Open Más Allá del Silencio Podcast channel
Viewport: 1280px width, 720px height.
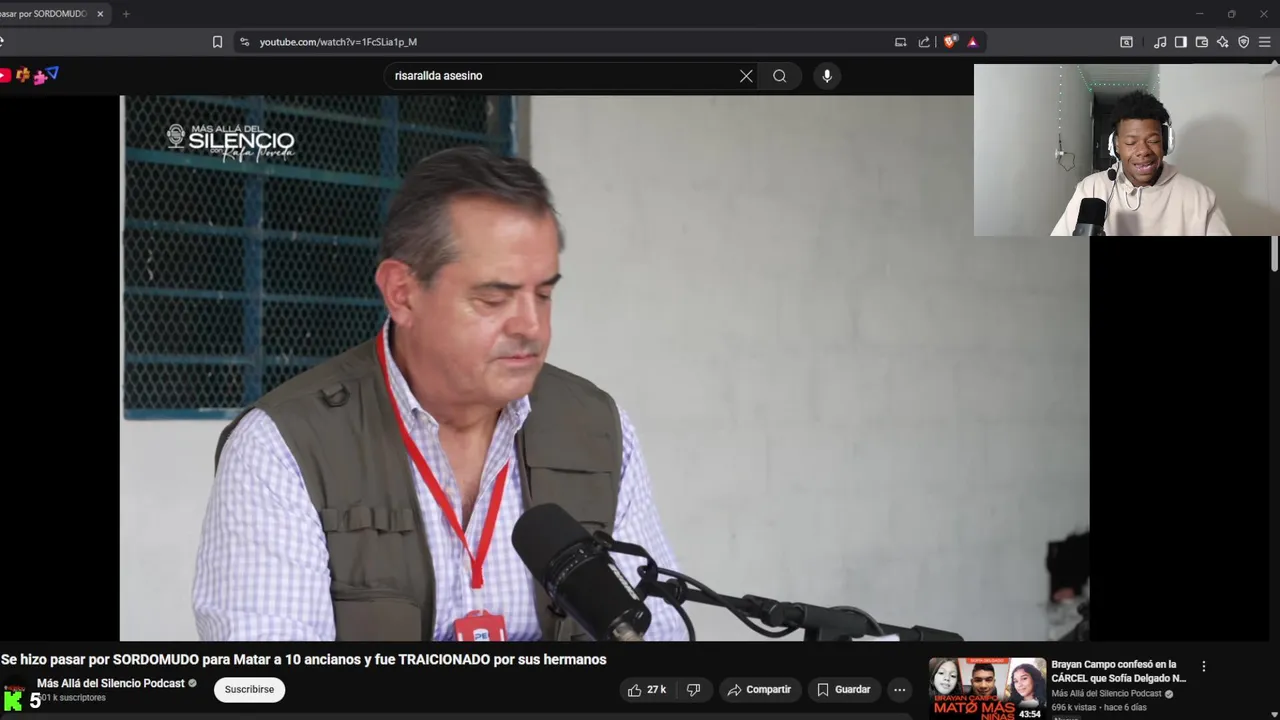(x=111, y=683)
